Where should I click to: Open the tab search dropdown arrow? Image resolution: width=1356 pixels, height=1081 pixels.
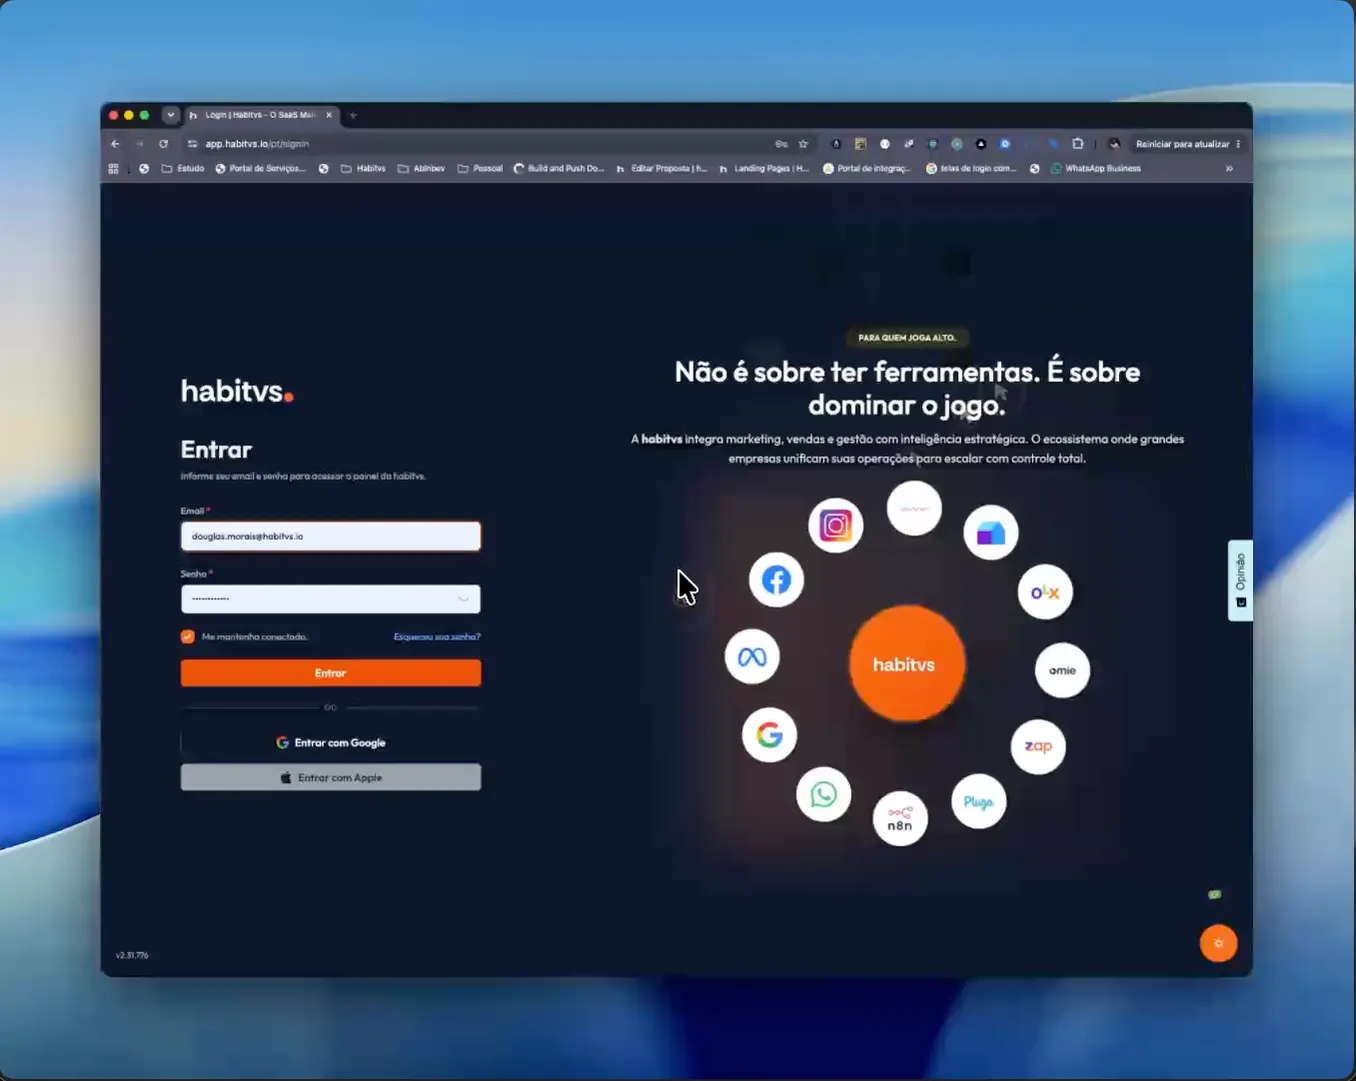point(171,115)
